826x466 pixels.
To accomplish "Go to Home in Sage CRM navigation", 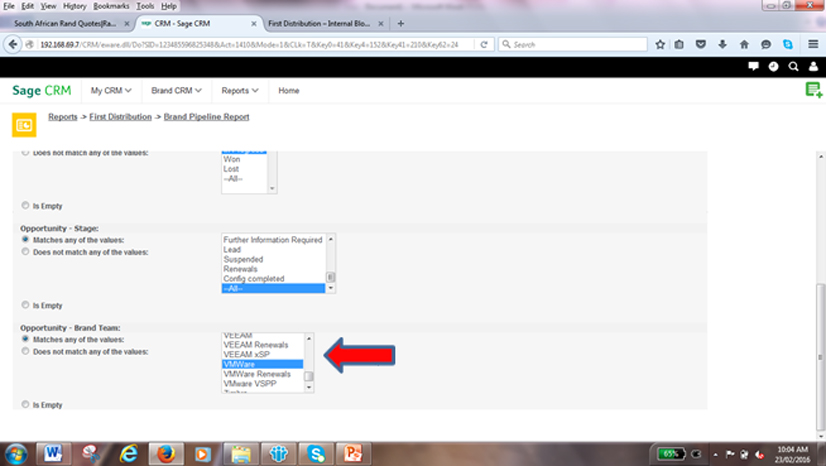I will tap(289, 91).
